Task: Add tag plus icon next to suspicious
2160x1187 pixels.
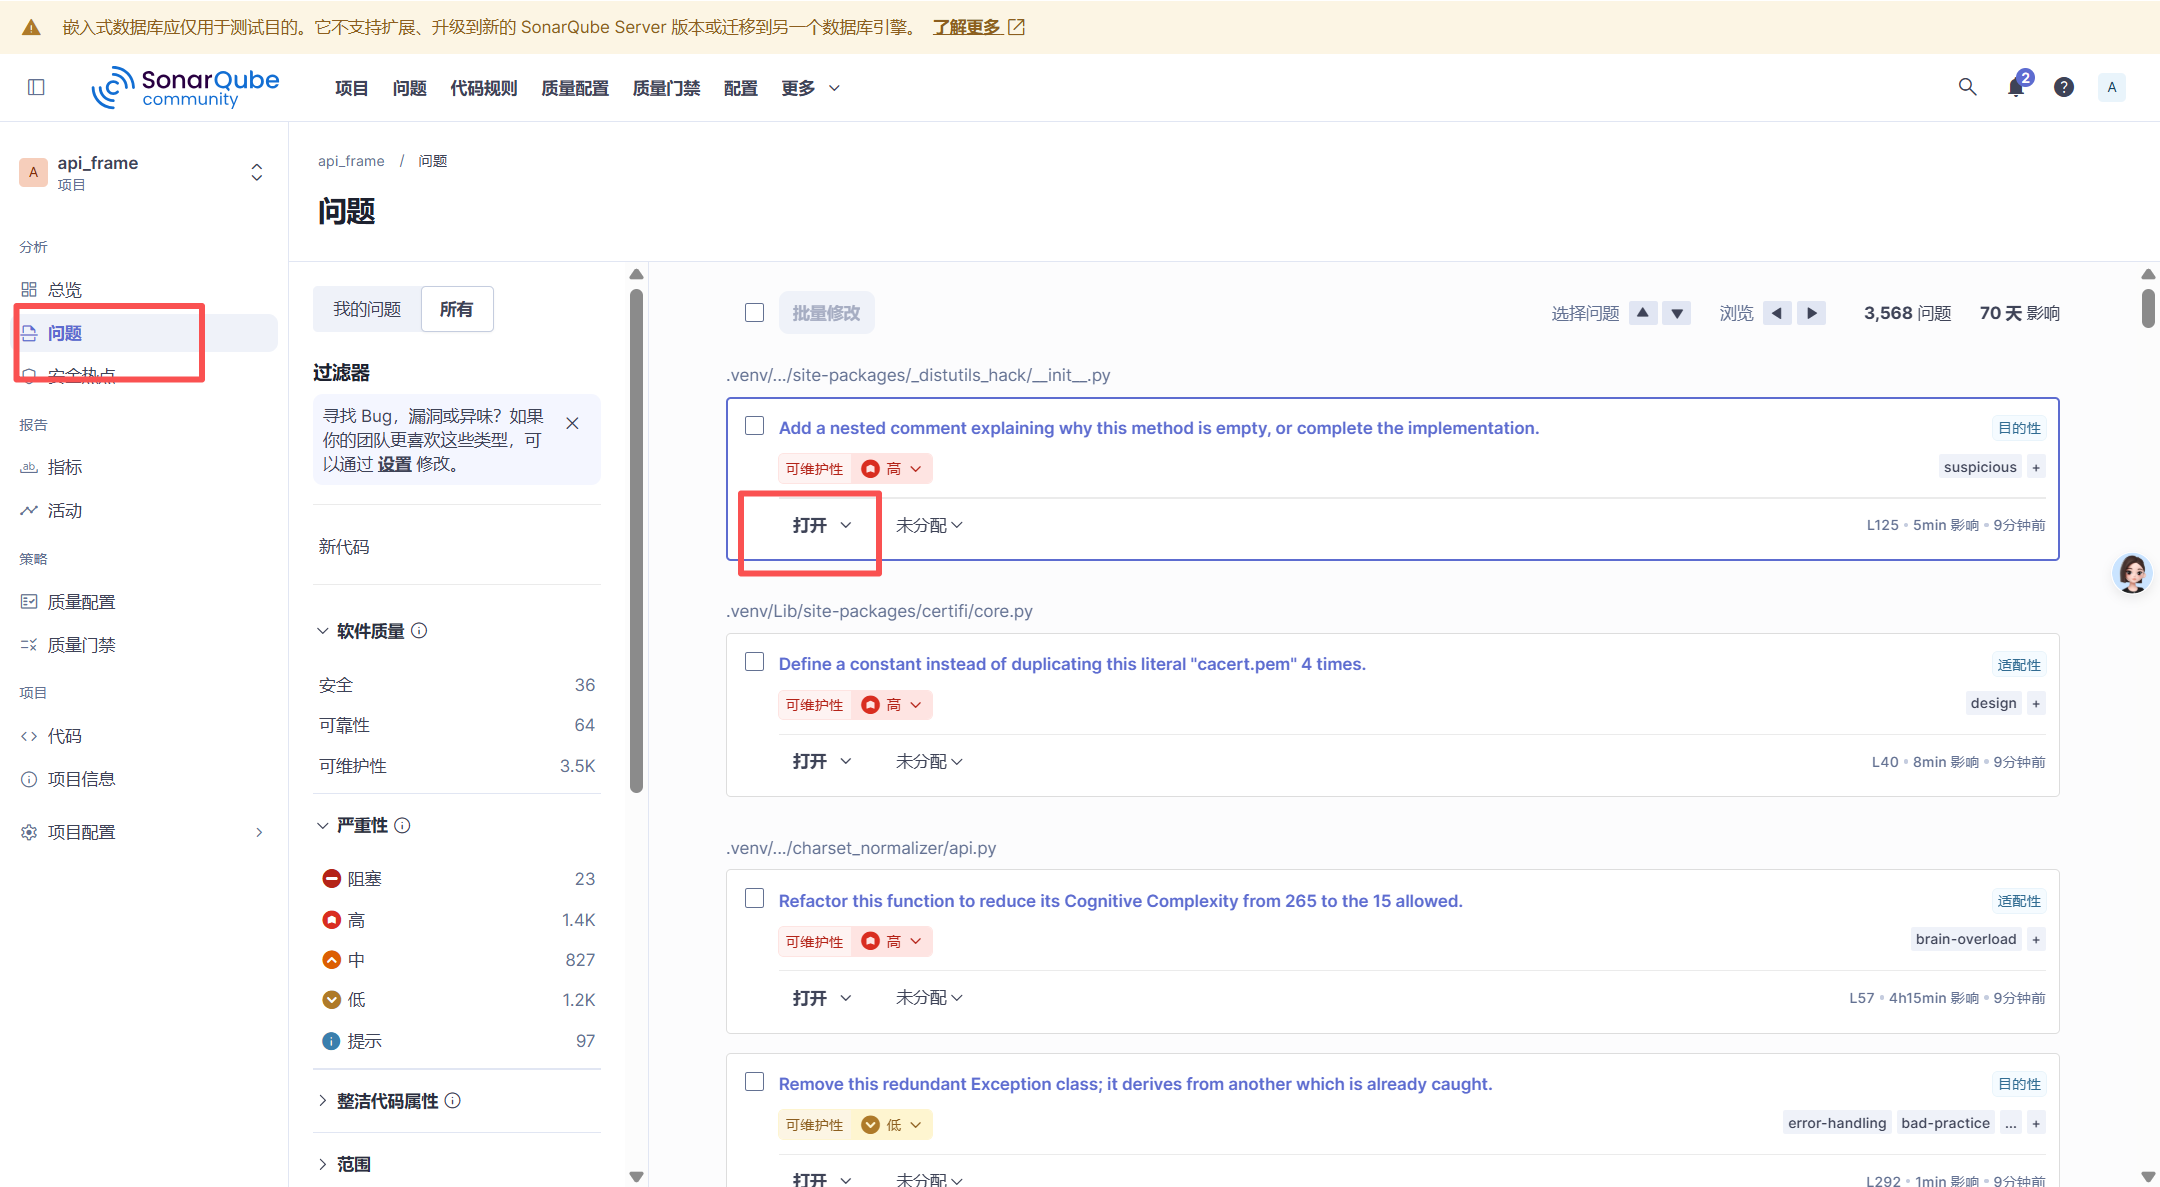Action: tap(2036, 467)
